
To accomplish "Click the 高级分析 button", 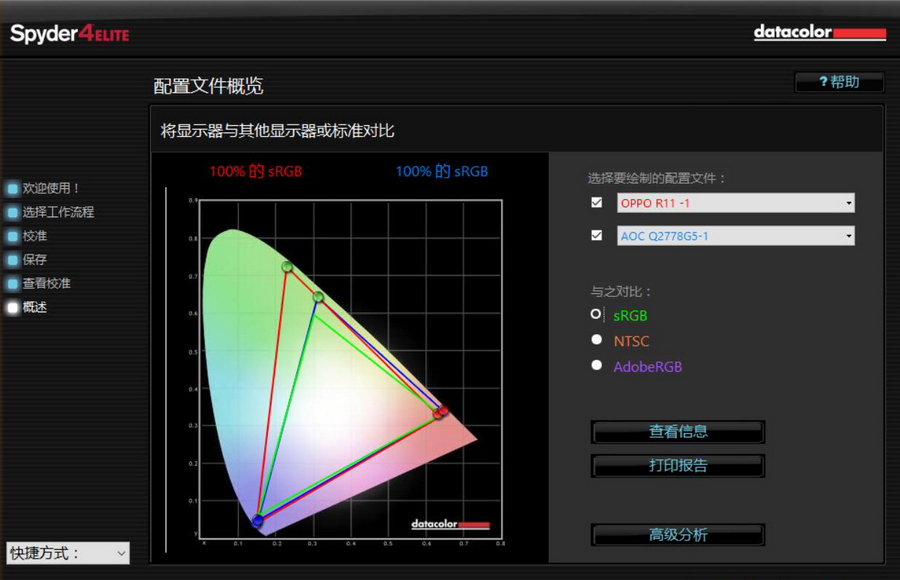I will coord(677,534).
